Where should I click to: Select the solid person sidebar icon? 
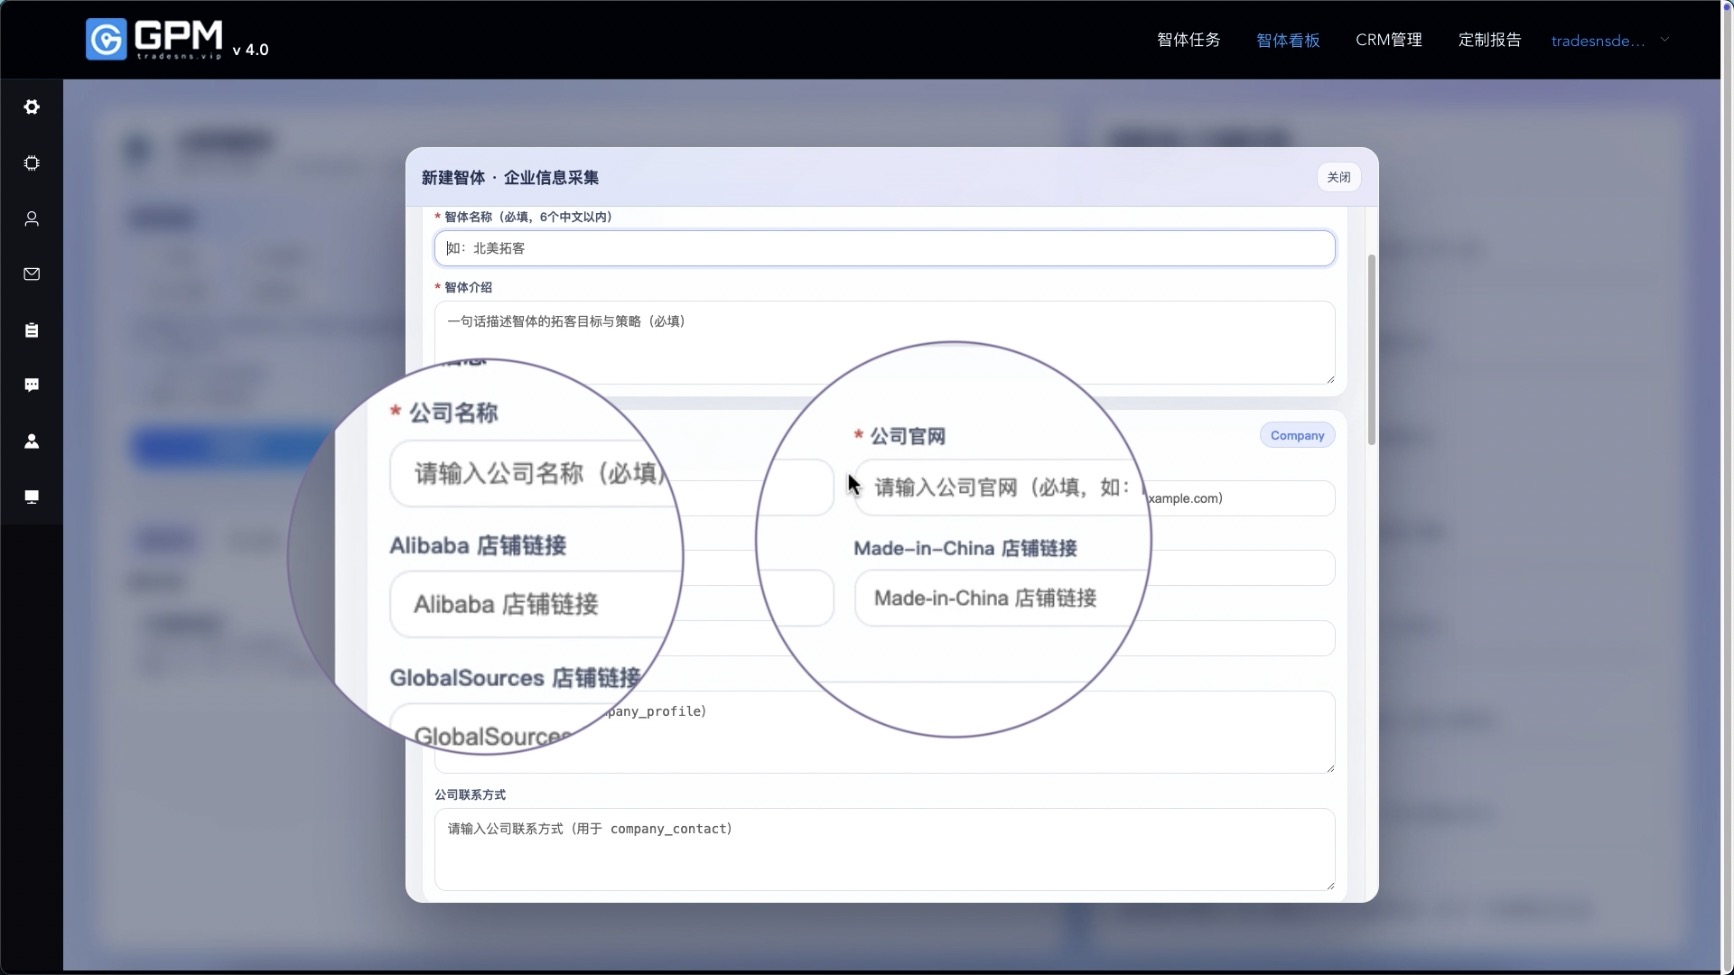tap(32, 441)
